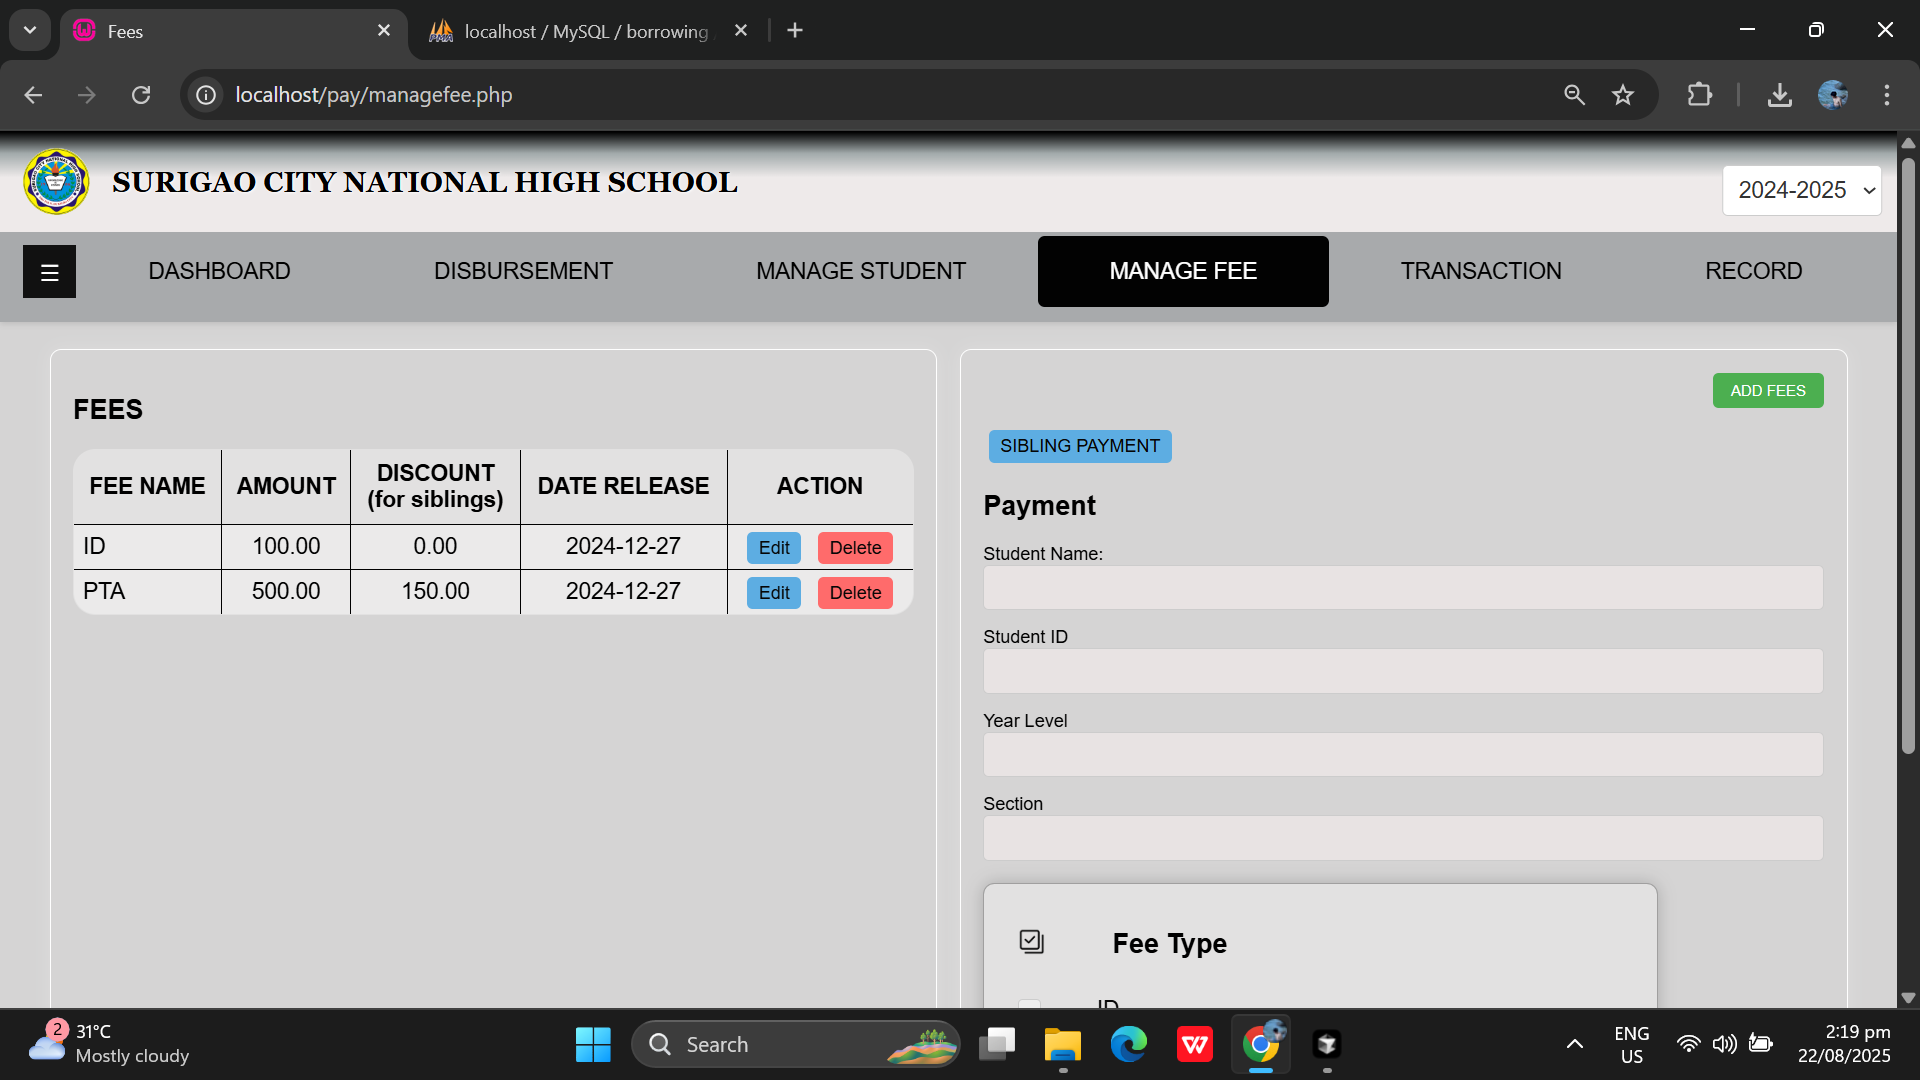This screenshot has height=1080, width=1920.
Task: View site information icon
Action: pos(206,95)
